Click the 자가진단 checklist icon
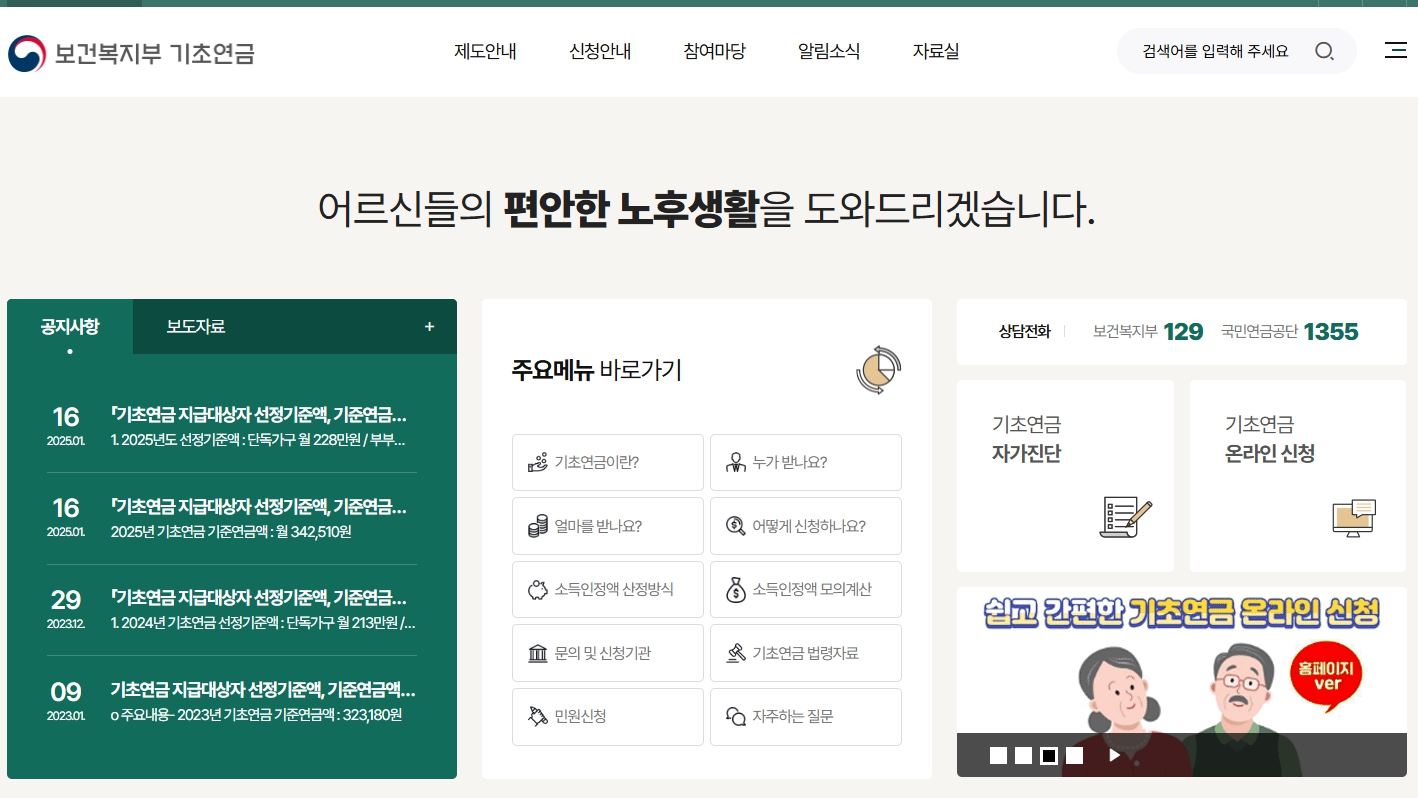The height and width of the screenshot is (798, 1418). click(1125, 517)
